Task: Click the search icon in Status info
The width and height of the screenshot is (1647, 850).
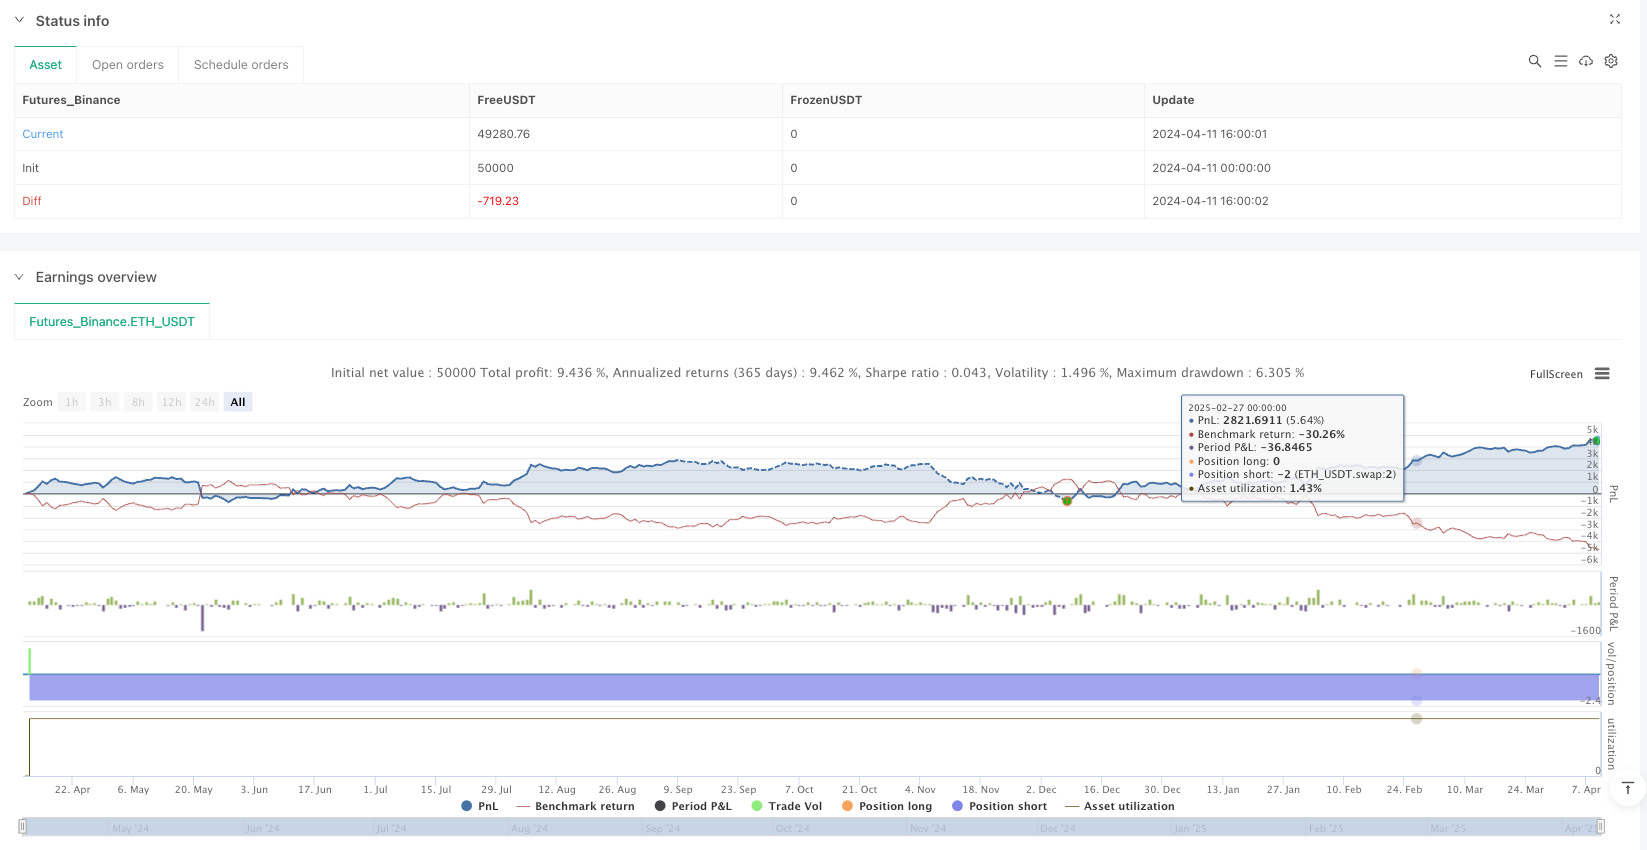Action: coord(1534,61)
